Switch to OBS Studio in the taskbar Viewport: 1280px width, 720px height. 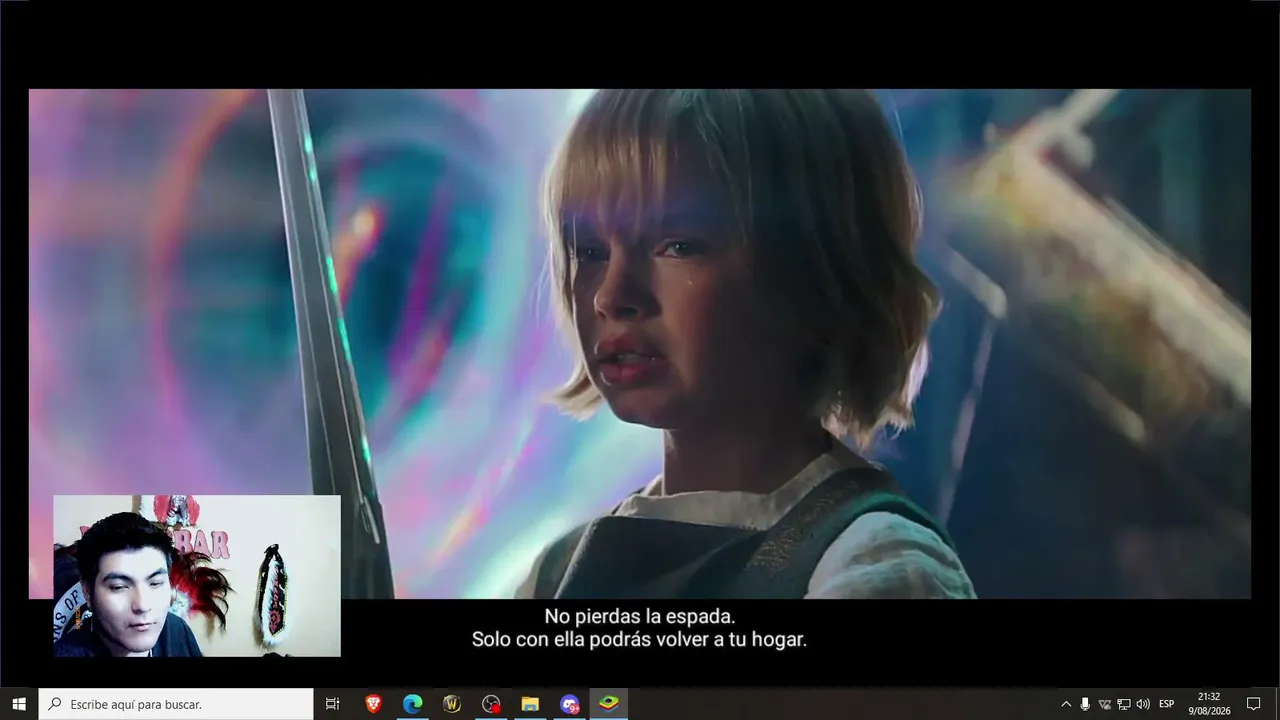pyautogui.click(x=490, y=704)
